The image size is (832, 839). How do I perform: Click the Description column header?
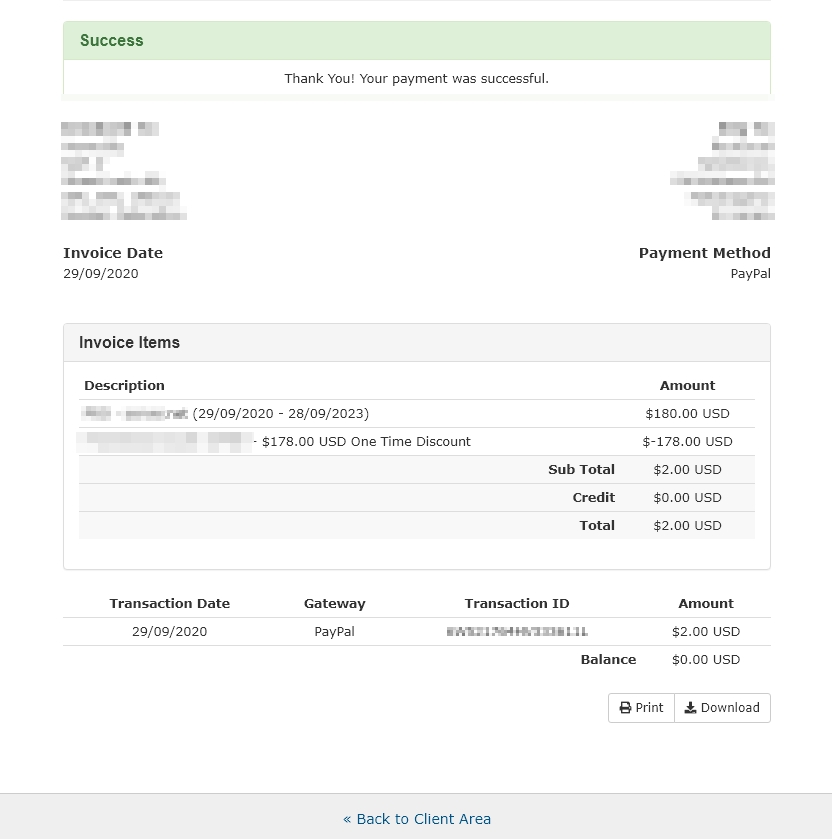click(124, 385)
